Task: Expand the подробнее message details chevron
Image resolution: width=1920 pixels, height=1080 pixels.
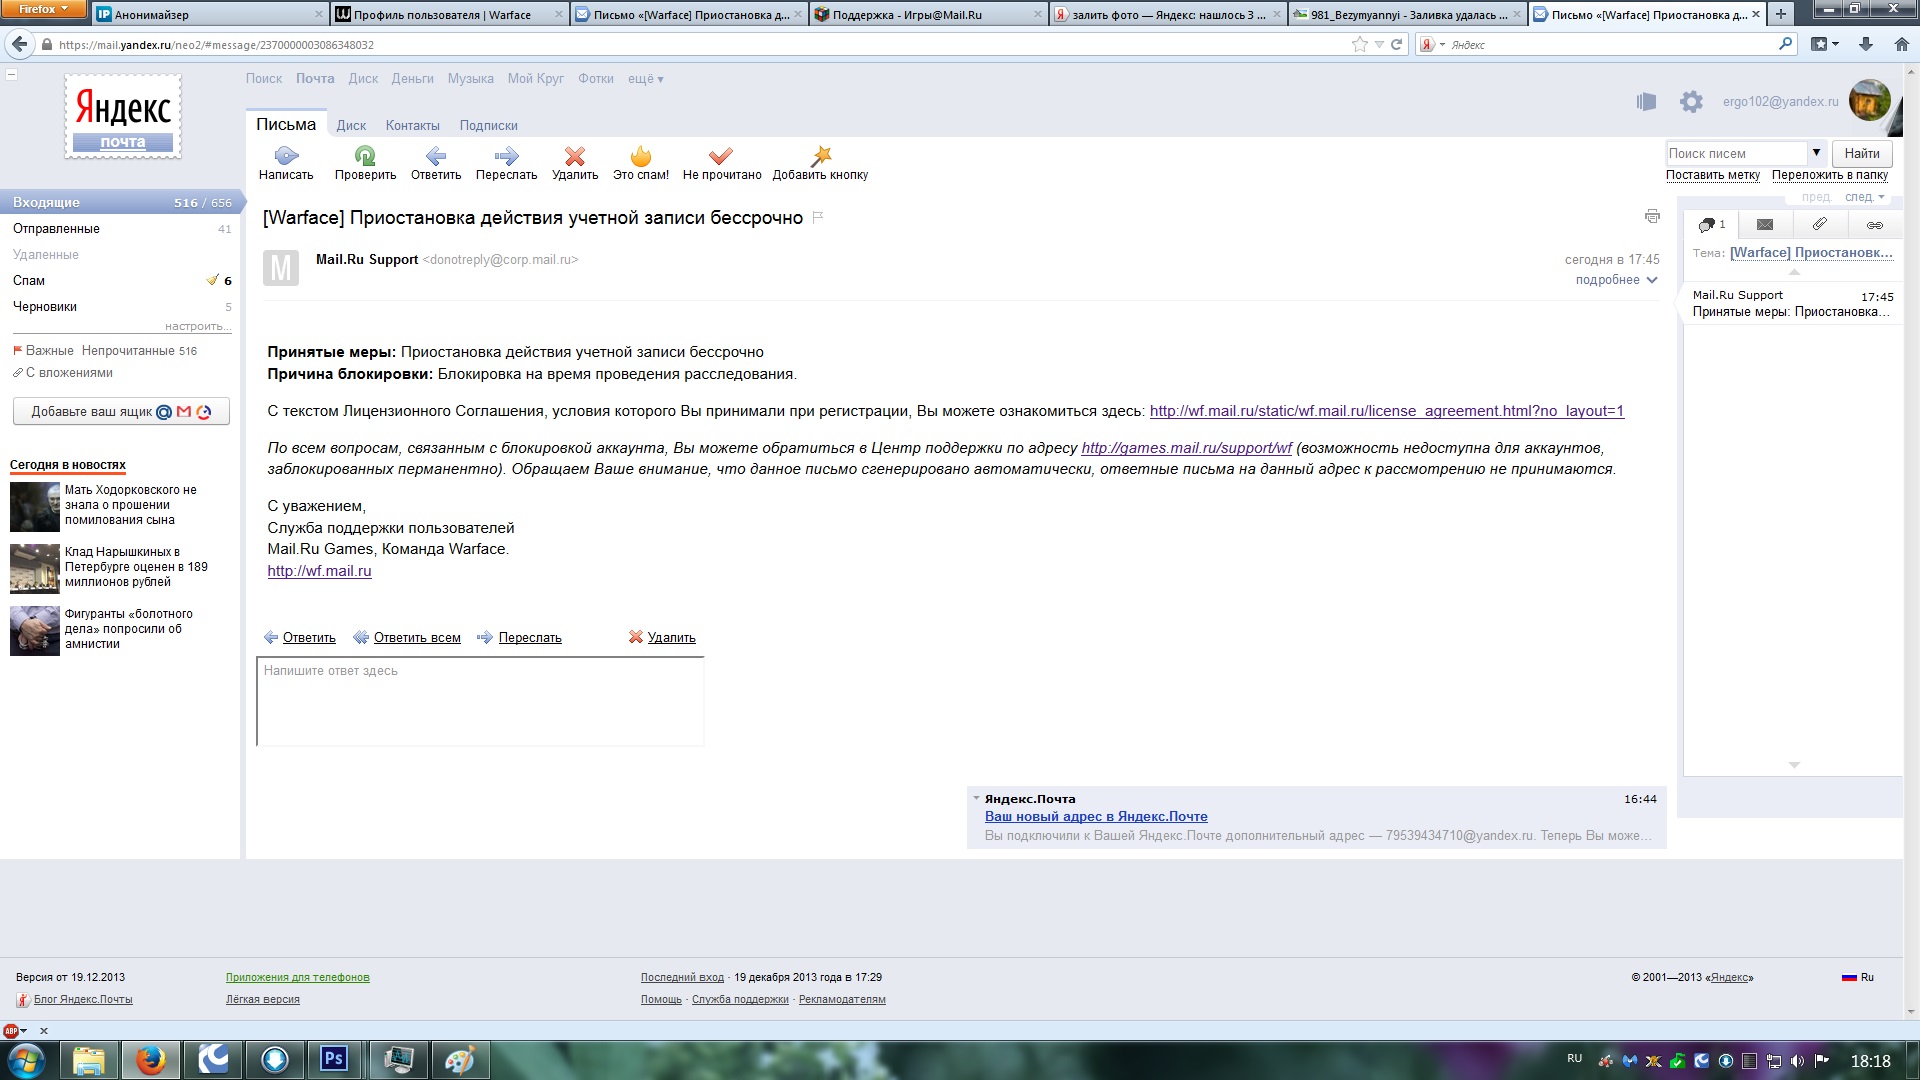Action: point(1652,280)
